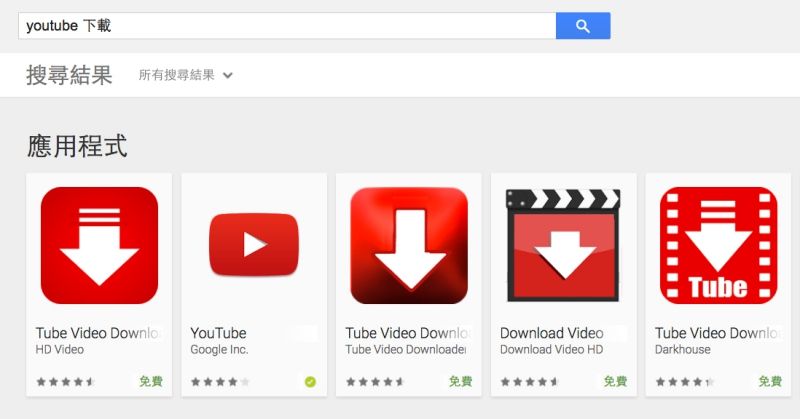
Task: Click the 免費 button on HD Video card
Action: [151, 381]
